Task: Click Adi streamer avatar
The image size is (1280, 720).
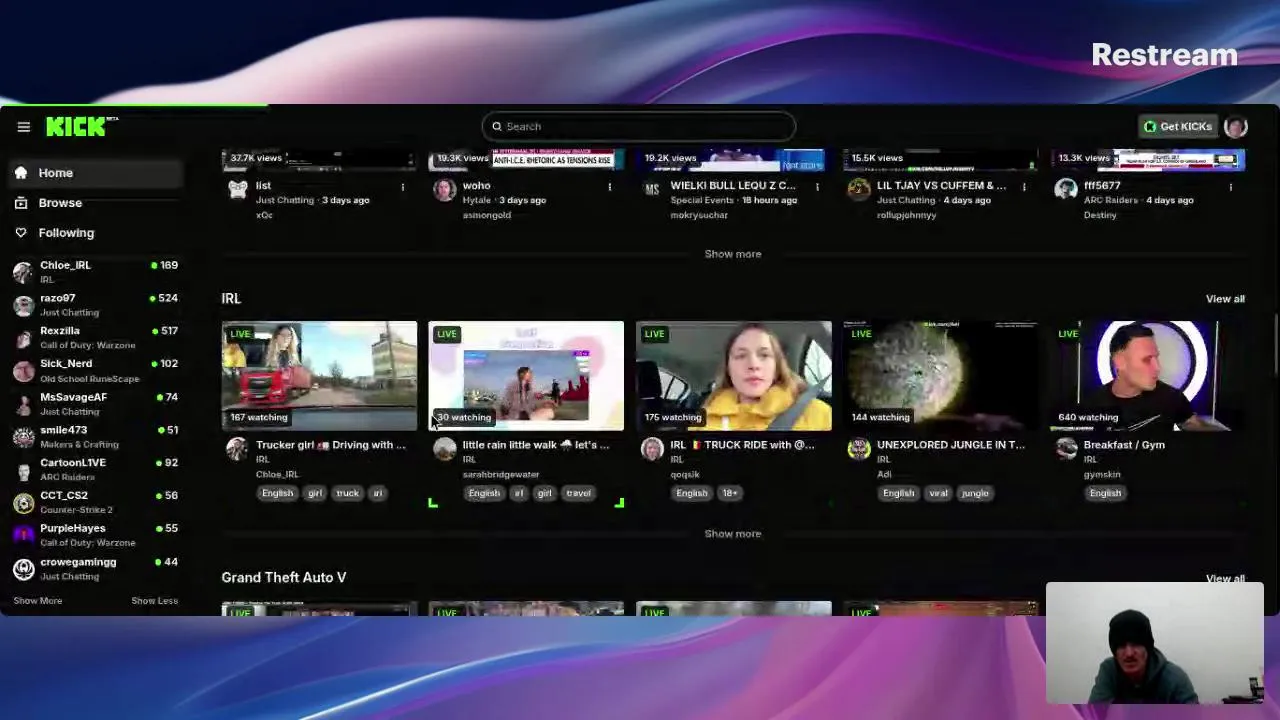Action: click(859, 449)
